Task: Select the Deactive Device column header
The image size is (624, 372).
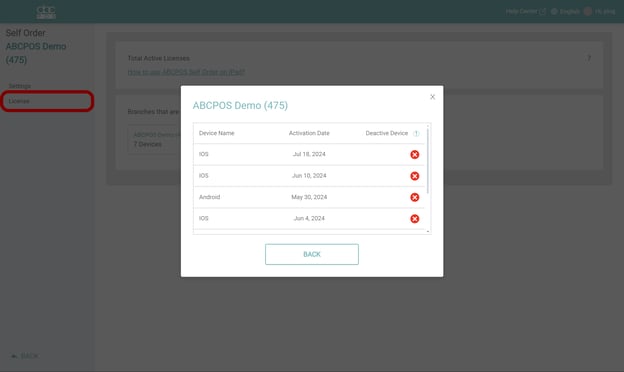Action: pyautogui.click(x=386, y=133)
